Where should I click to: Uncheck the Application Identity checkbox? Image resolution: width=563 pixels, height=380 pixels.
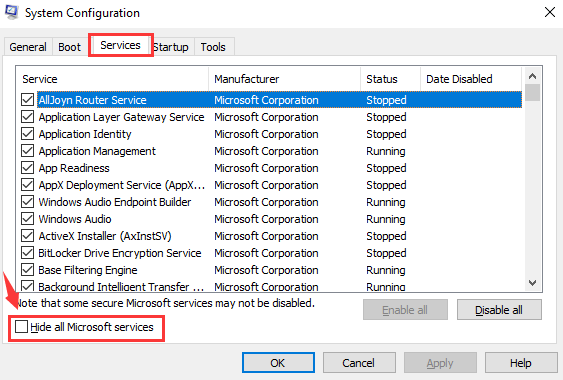click(28, 134)
